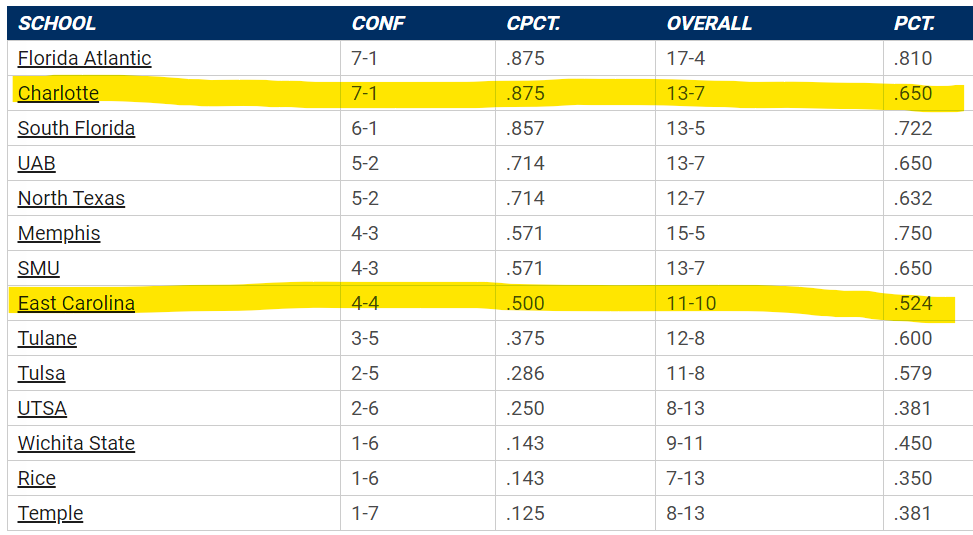Open the Temple team link

coord(50,513)
